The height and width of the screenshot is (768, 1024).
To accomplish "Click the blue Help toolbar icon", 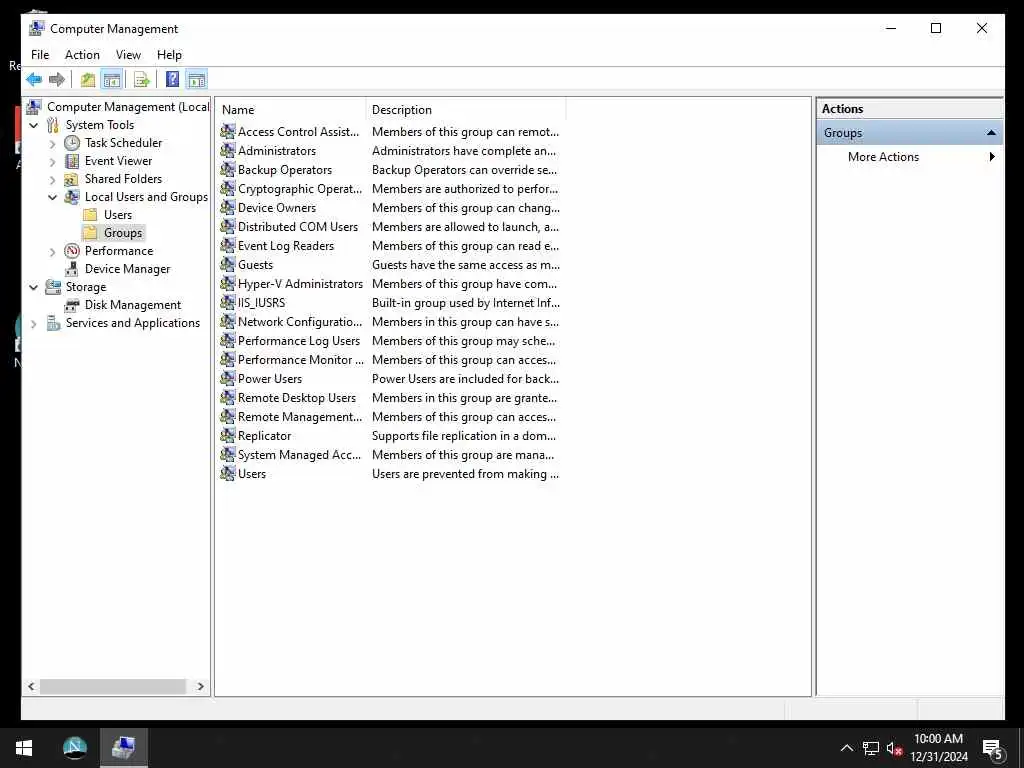I will tap(172, 80).
